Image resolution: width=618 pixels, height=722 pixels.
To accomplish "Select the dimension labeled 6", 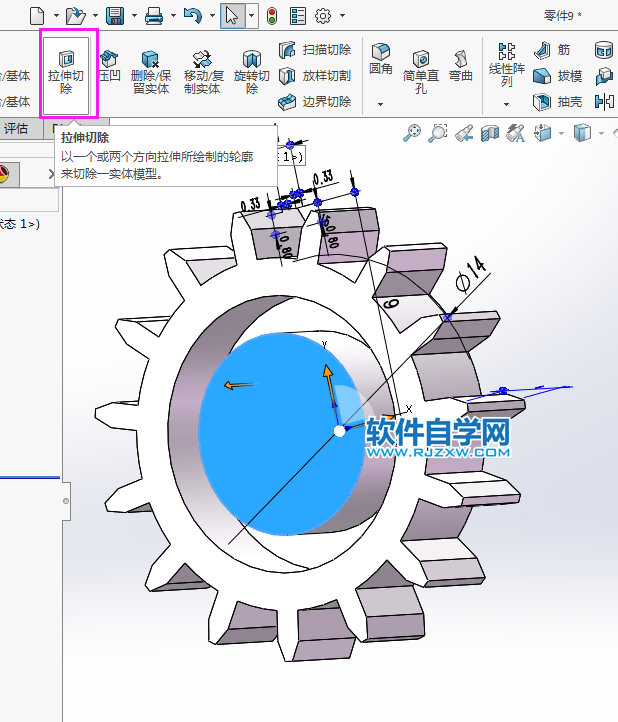I will point(391,303).
